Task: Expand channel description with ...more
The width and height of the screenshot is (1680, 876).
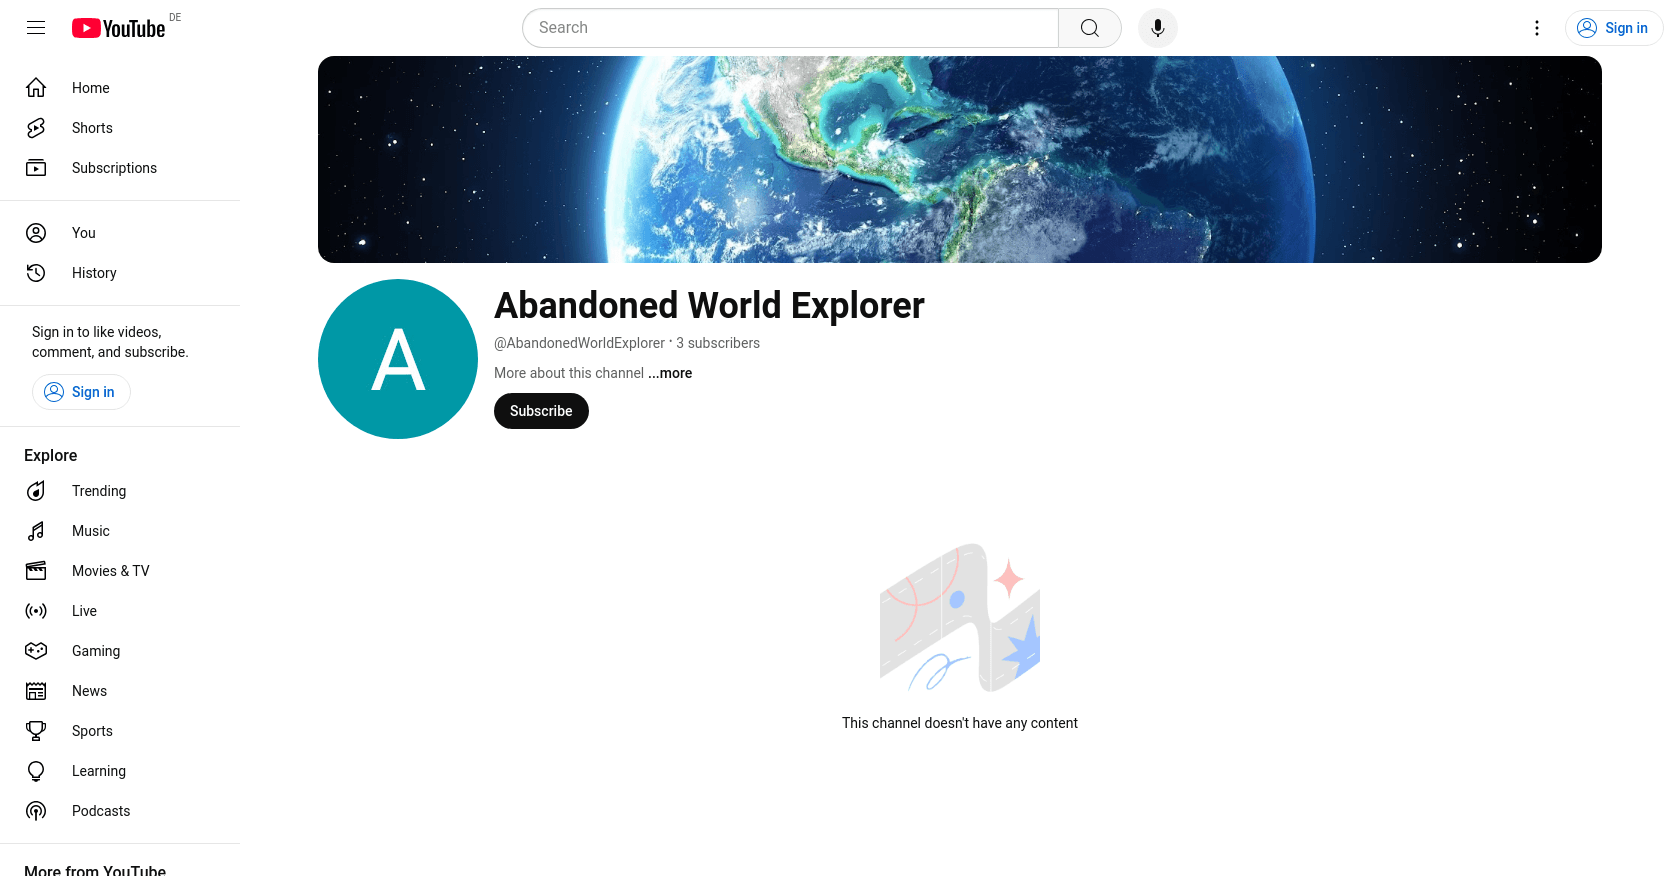Action: (670, 373)
